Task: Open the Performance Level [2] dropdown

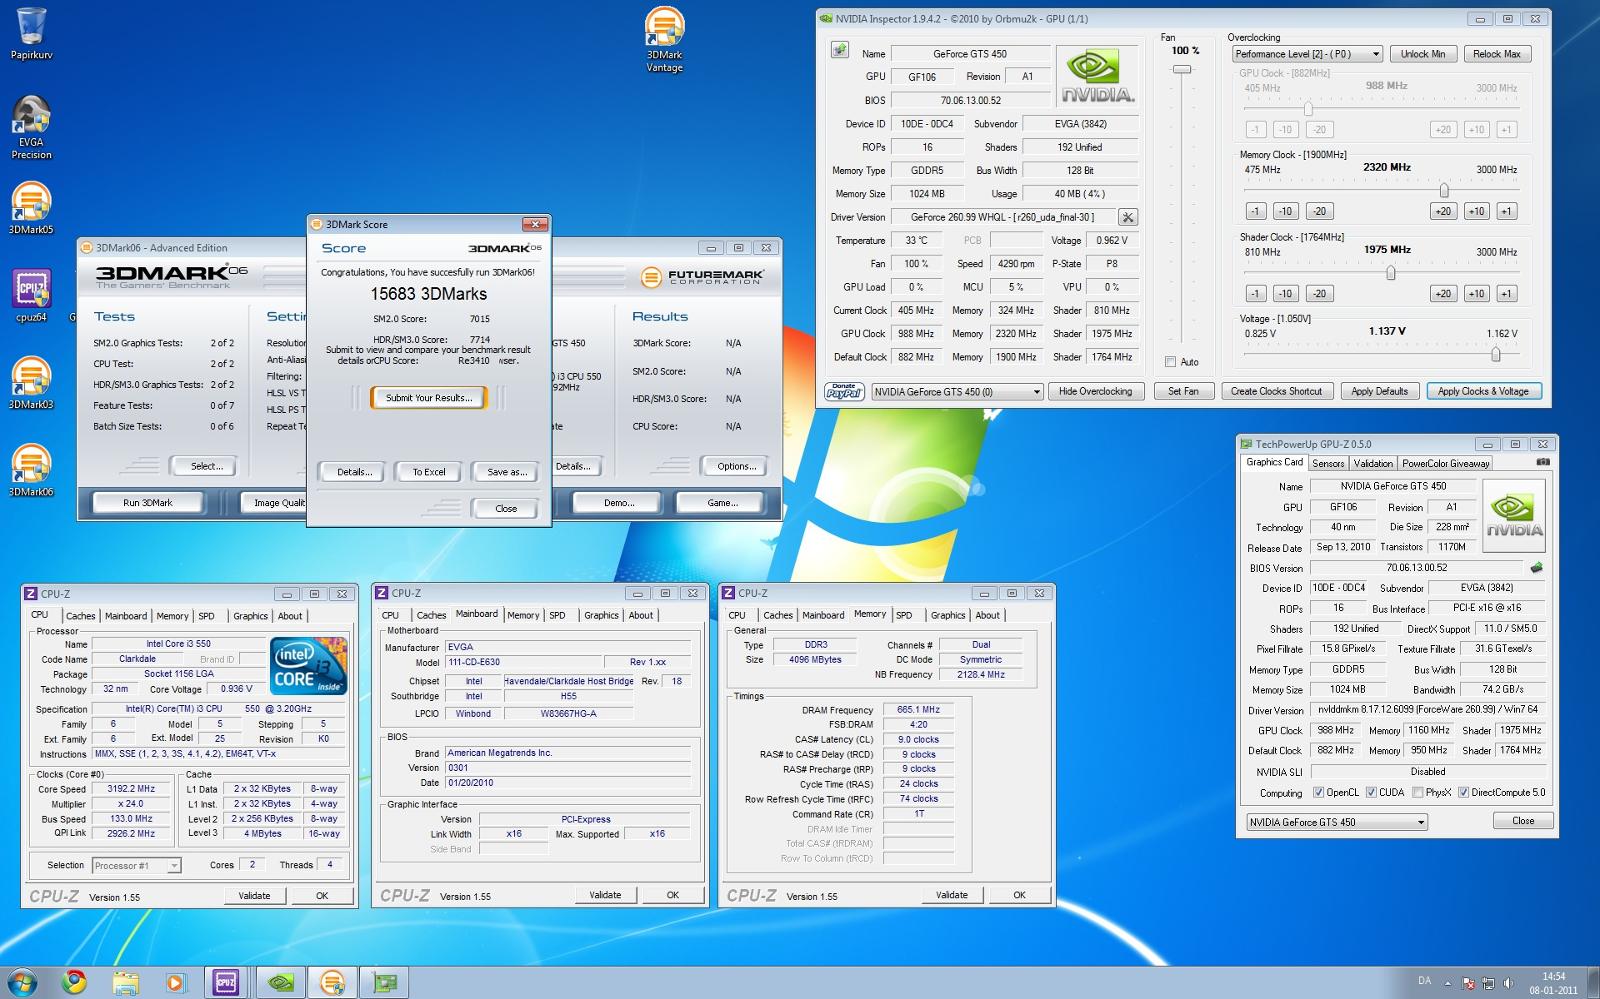Action: click(x=1306, y=54)
